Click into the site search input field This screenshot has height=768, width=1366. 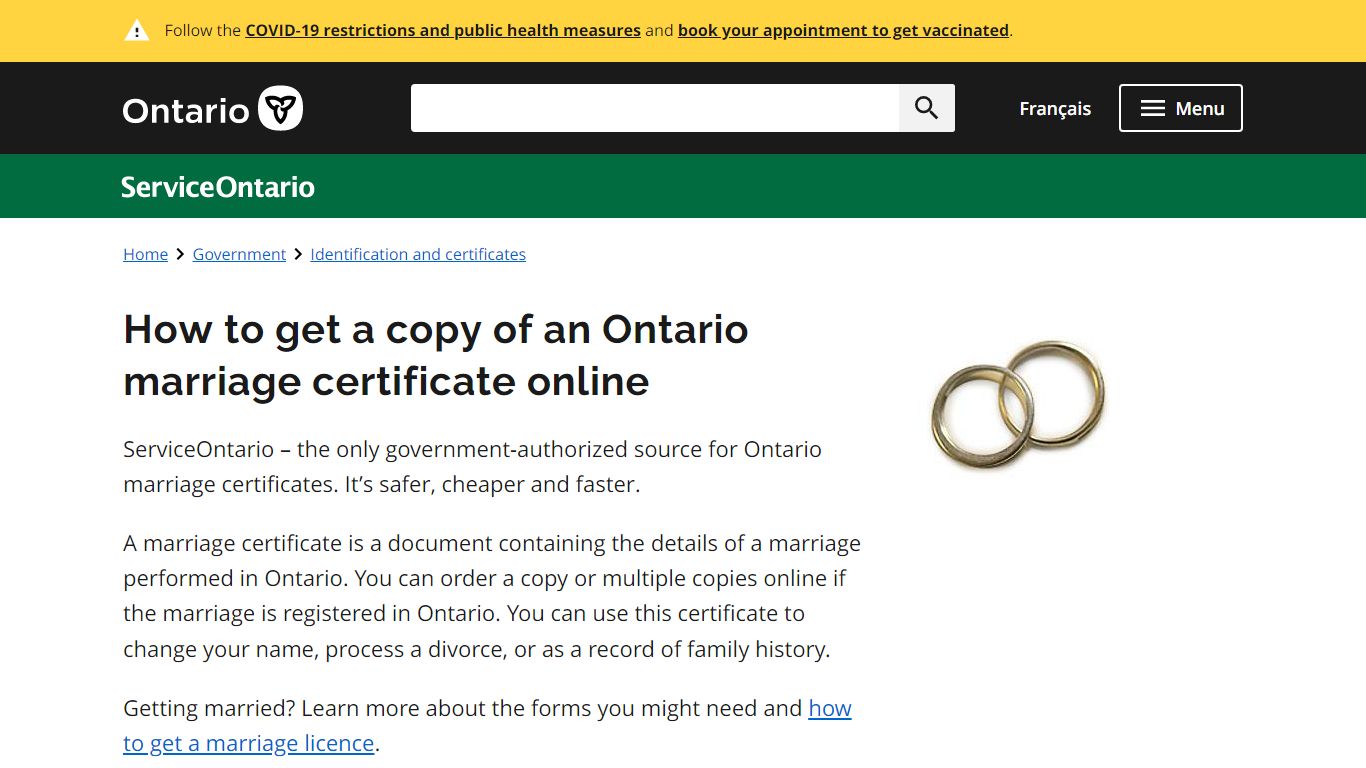coord(655,108)
